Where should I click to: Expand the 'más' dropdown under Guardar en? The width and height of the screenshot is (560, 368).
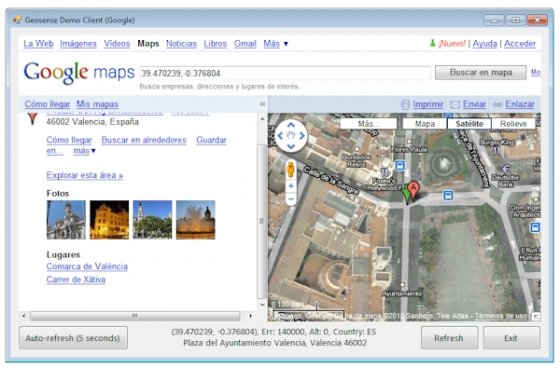[84, 151]
